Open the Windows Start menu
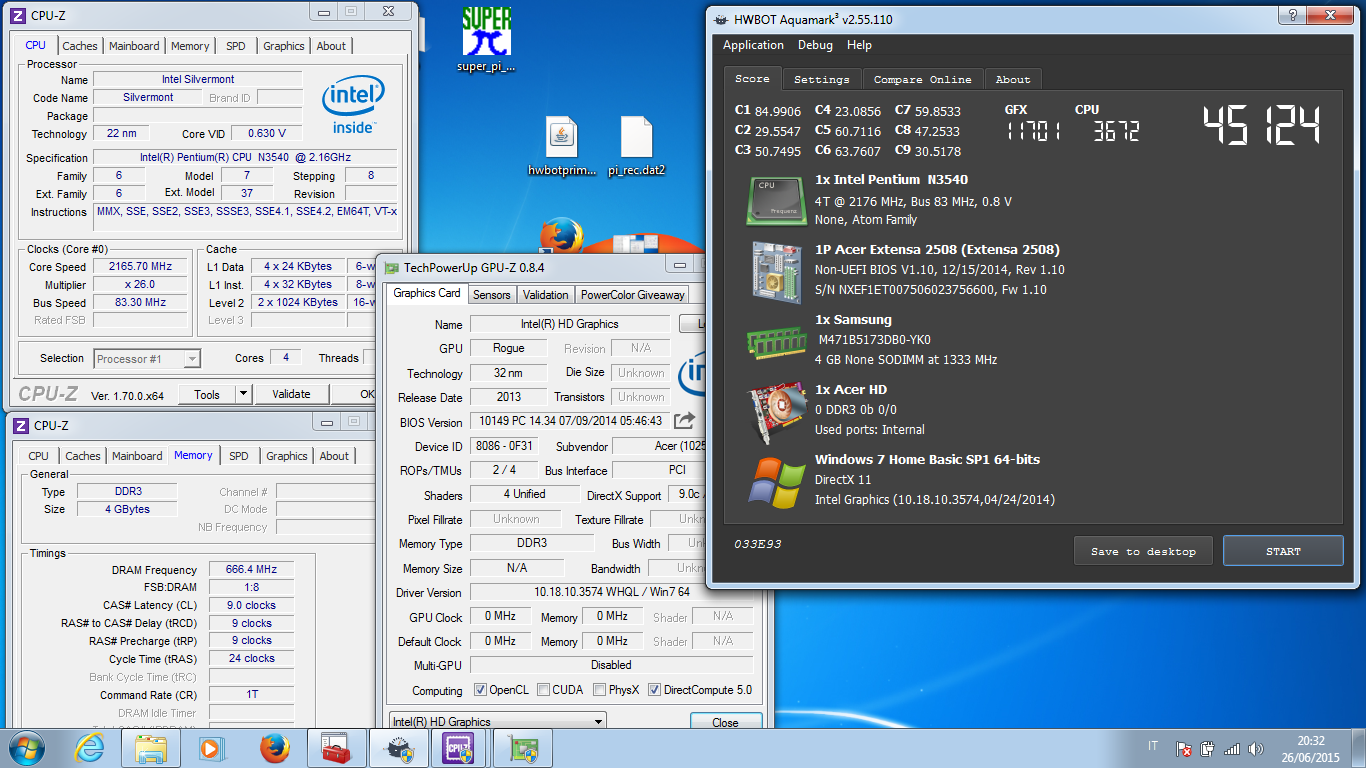Viewport: 1366px width, 768px height. pos(26,748)
